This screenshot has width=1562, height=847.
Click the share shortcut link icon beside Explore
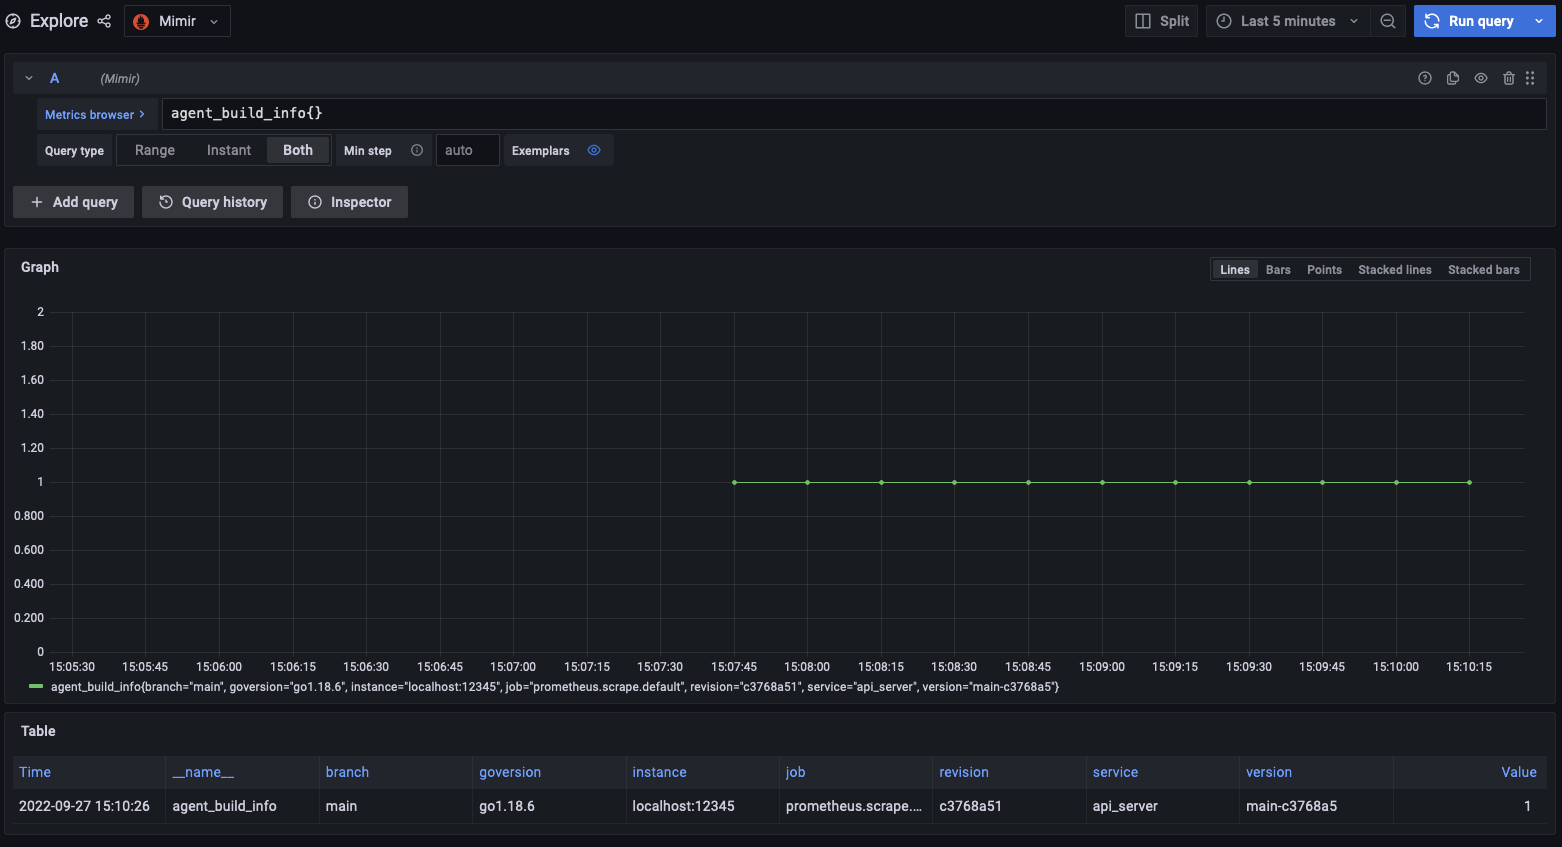[x=103, y=20]
